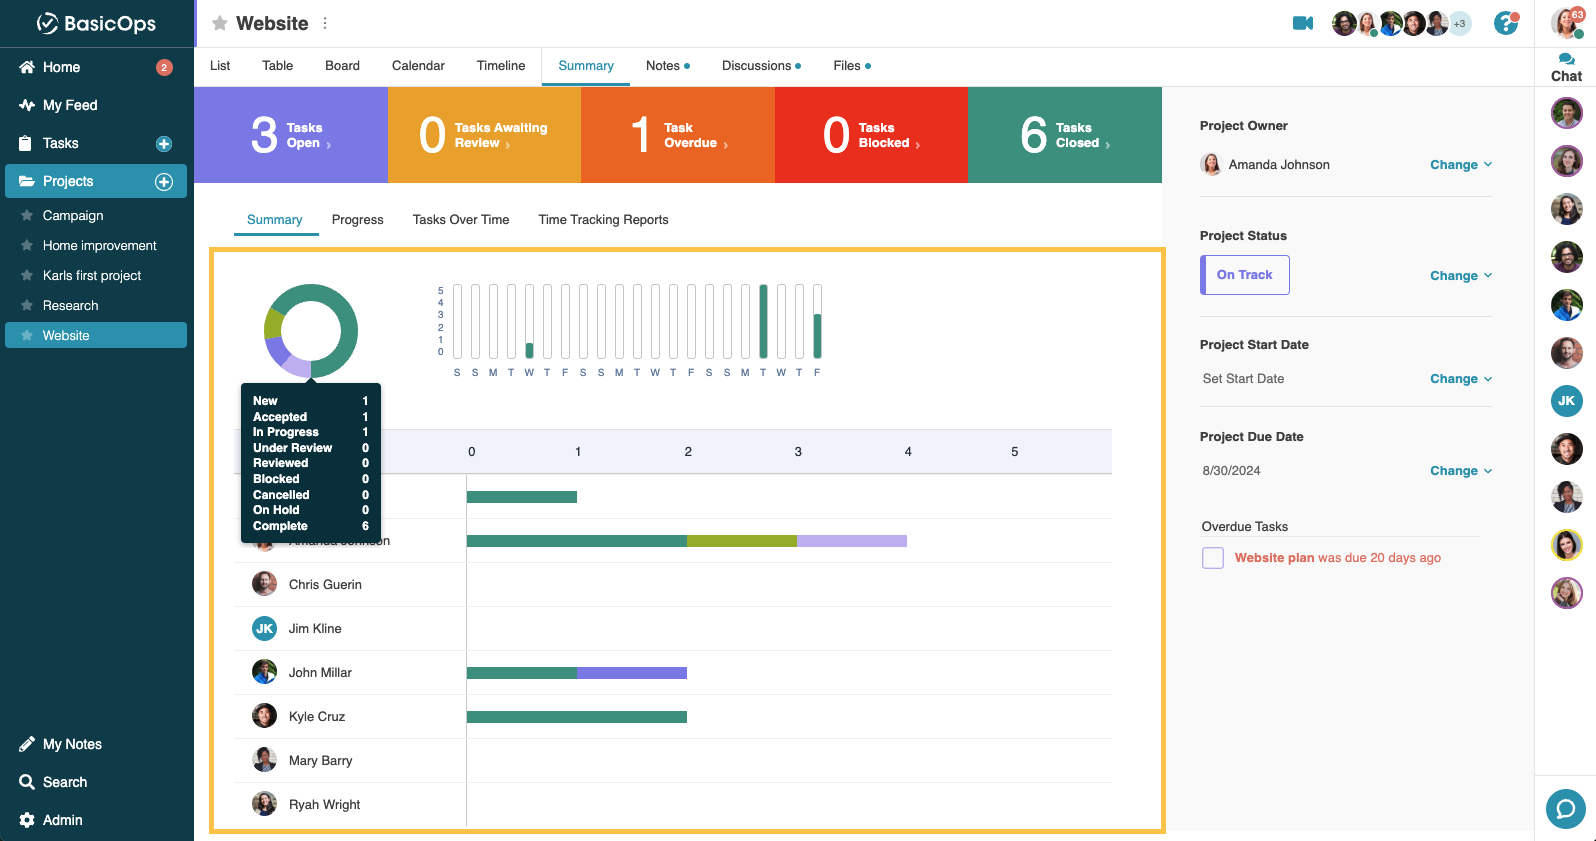Start a video call with camera icon
This screenshot has height=841, width=1596.
[x=1302, y=23]
